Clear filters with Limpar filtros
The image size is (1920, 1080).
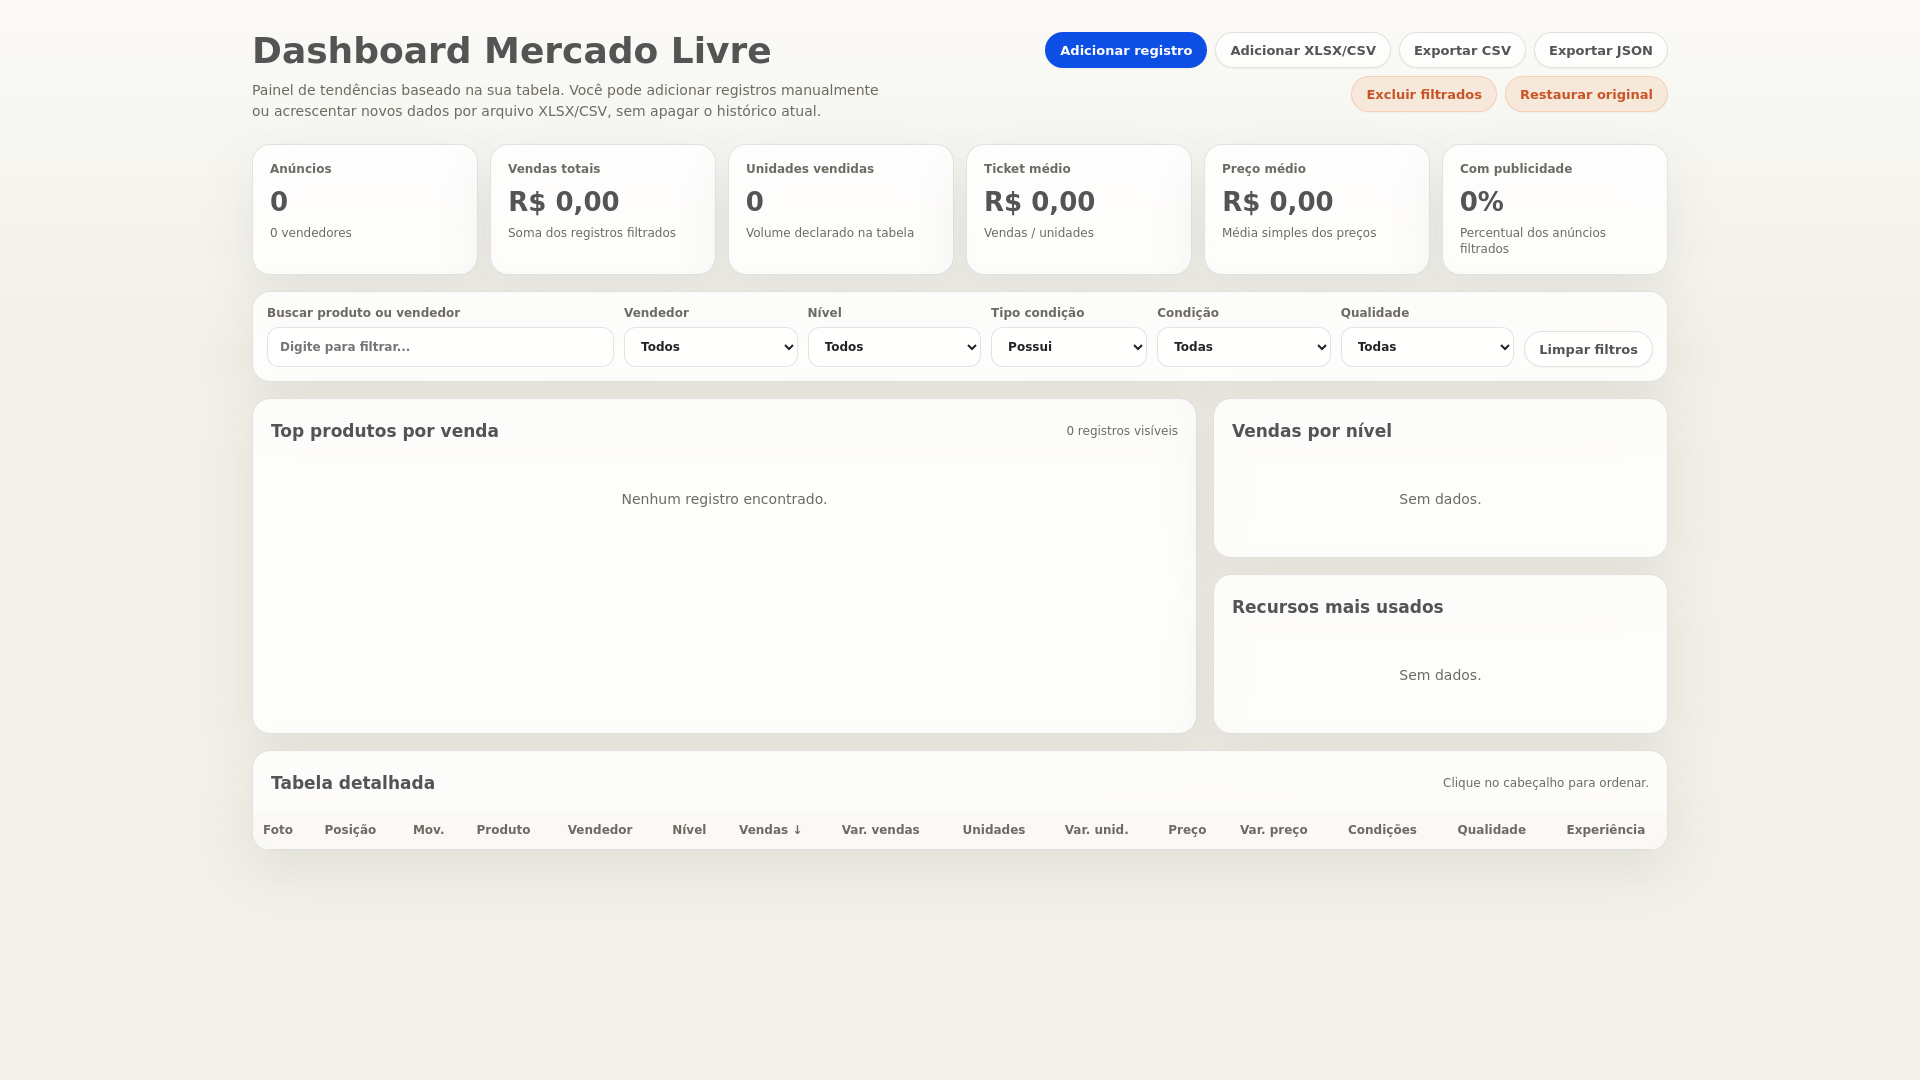[1587, 349]
